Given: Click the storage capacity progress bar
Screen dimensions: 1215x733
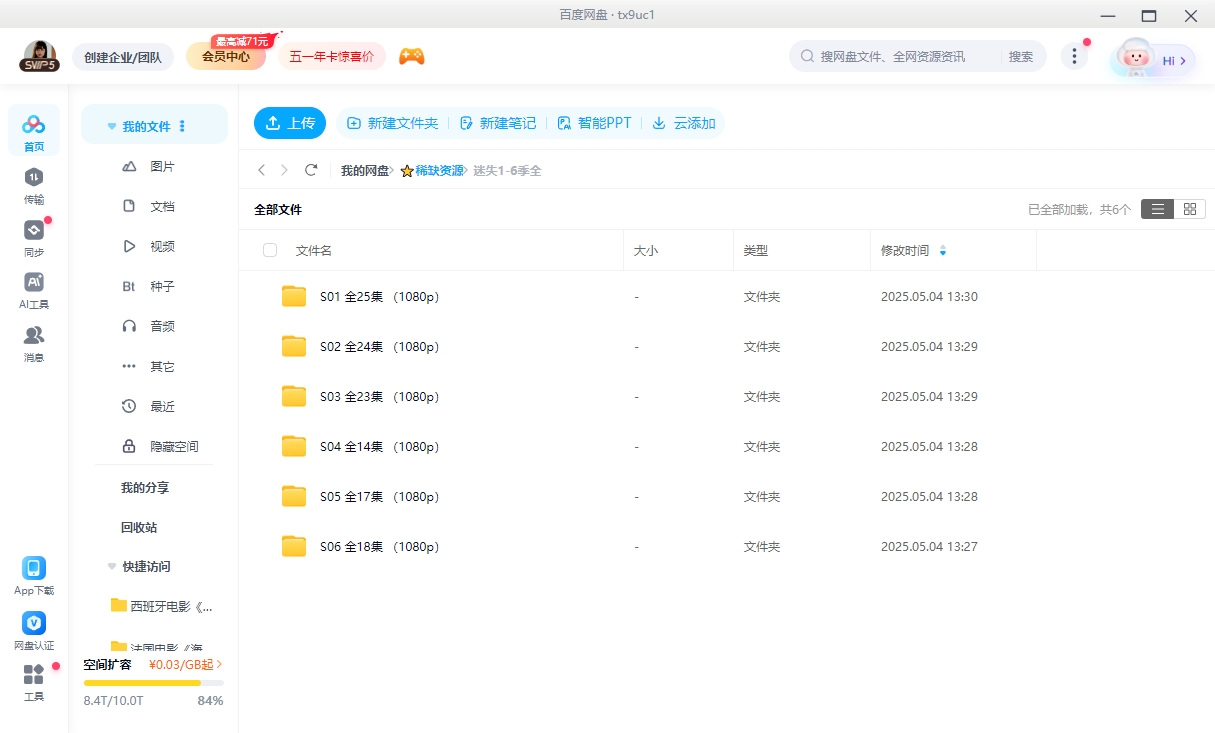Looking at the screenshot, I should point(153,683).
